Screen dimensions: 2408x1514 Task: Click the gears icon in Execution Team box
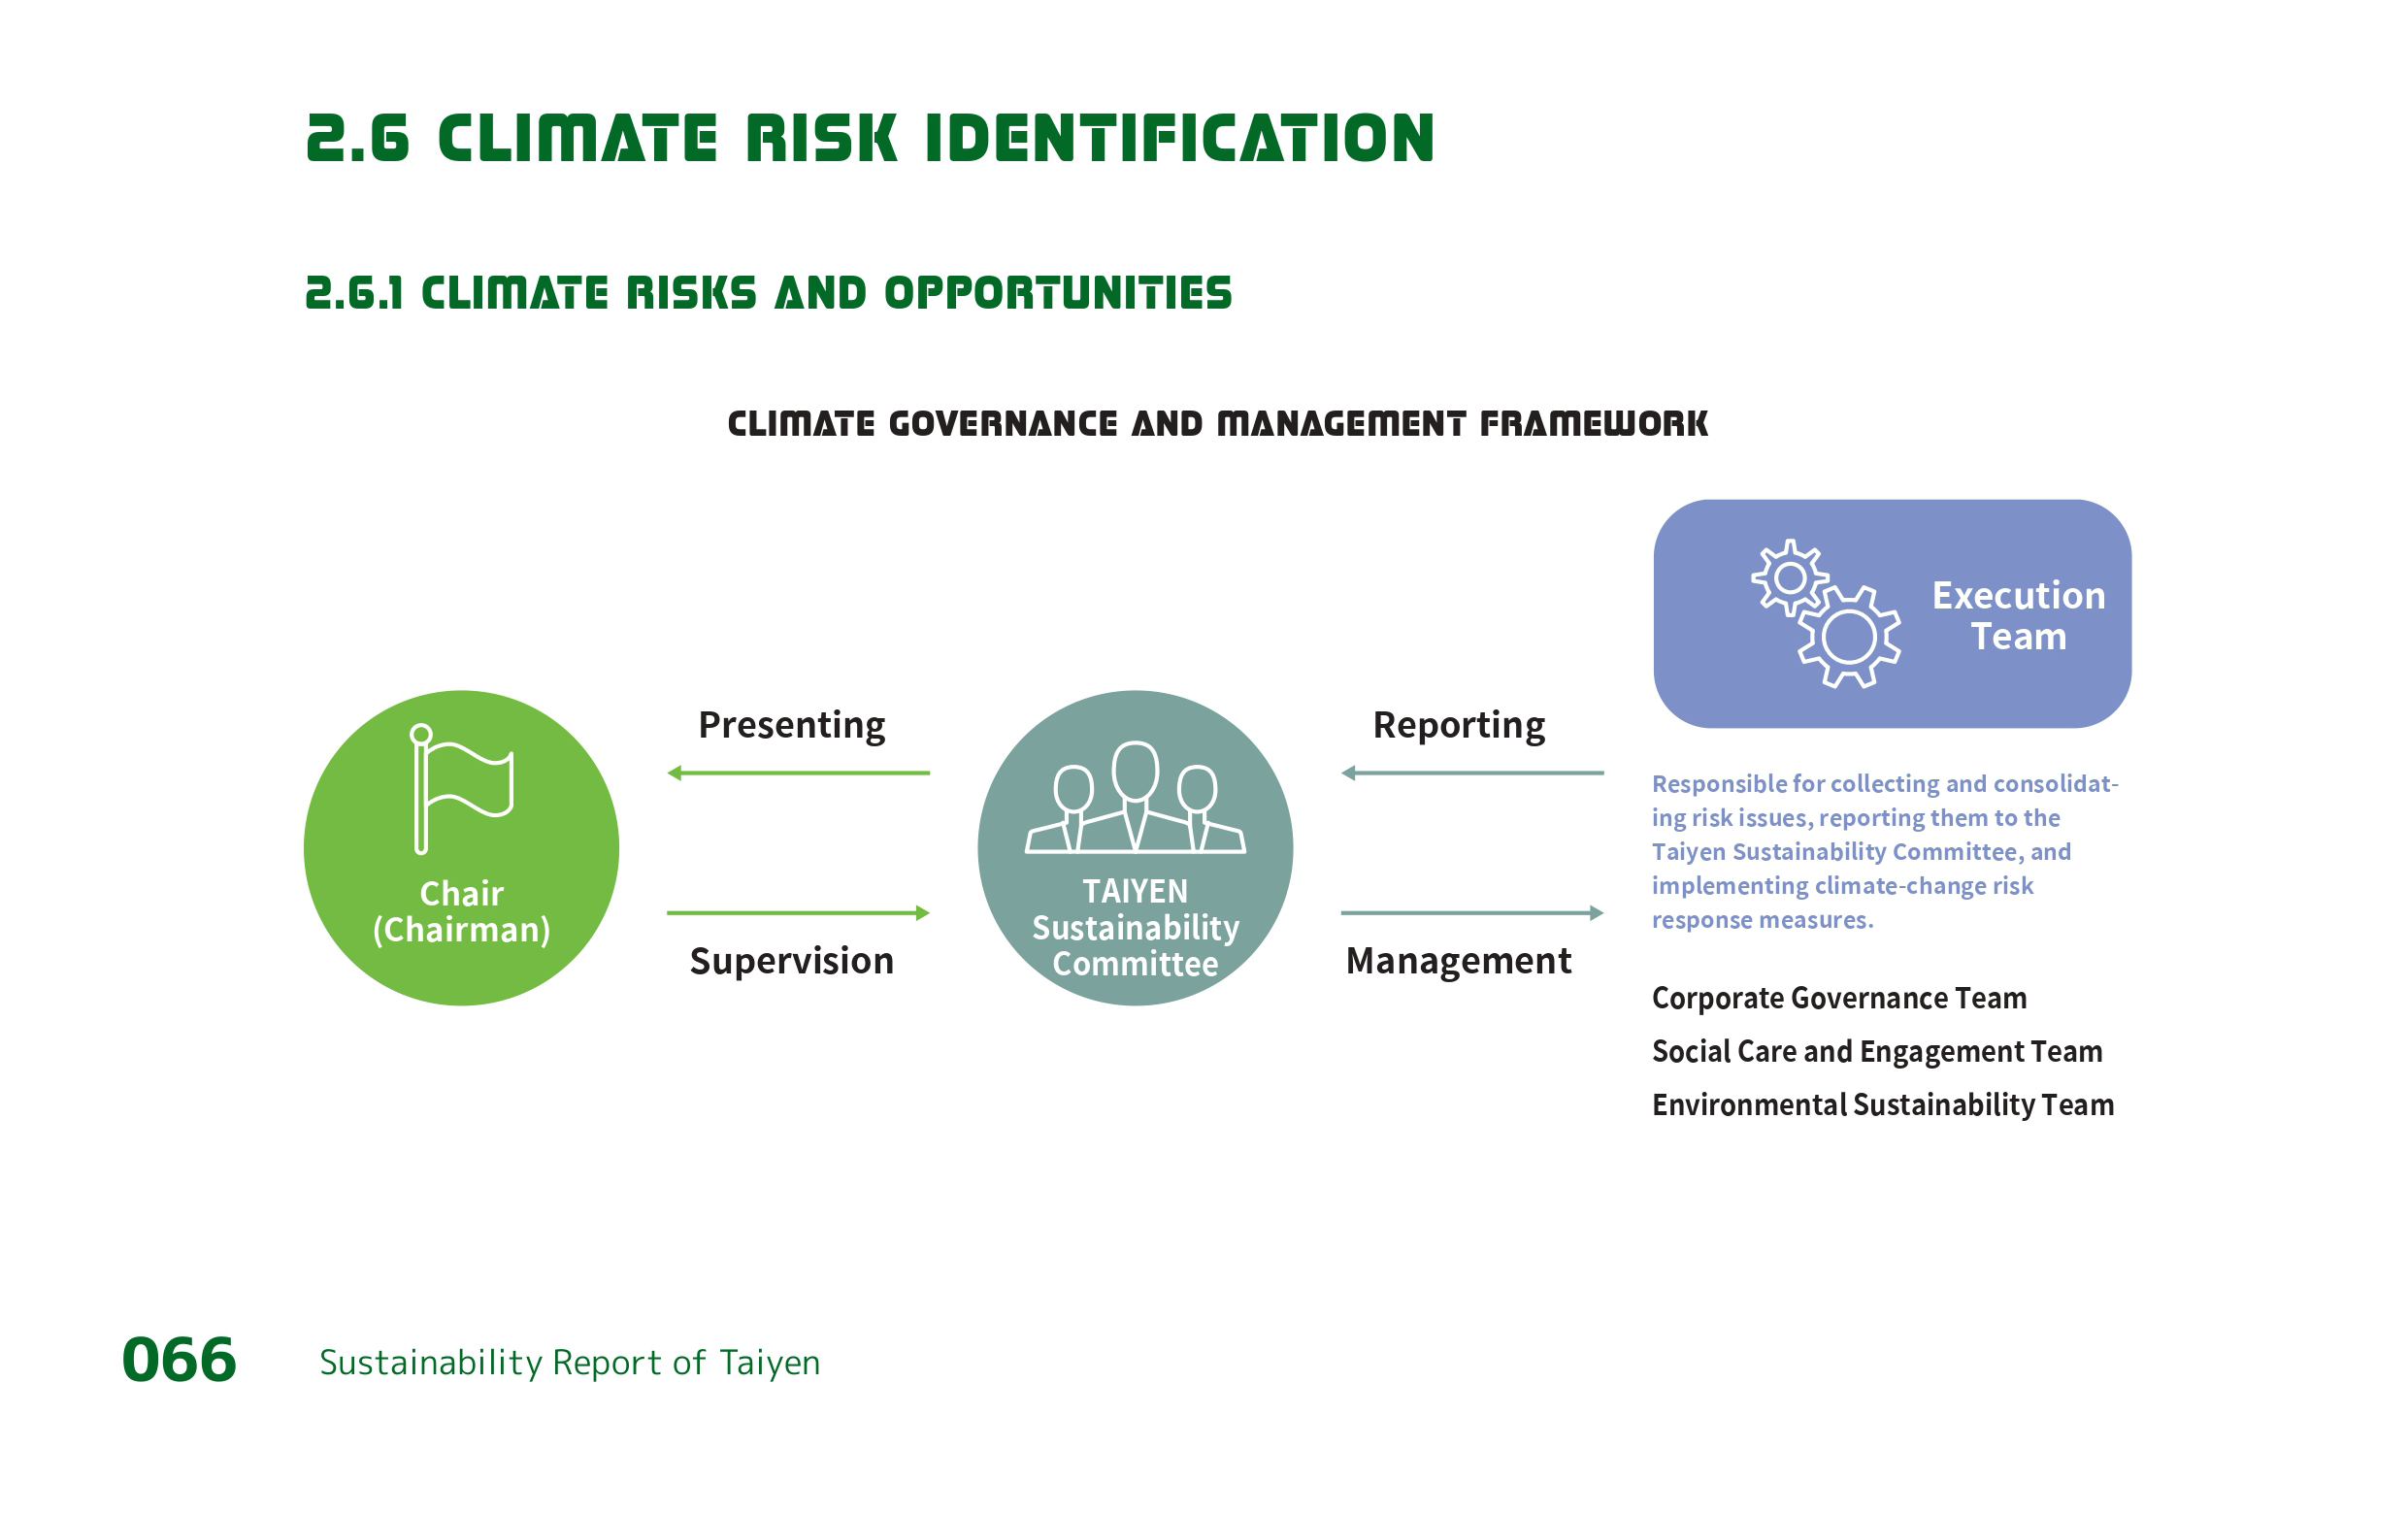coord(1824,613)
